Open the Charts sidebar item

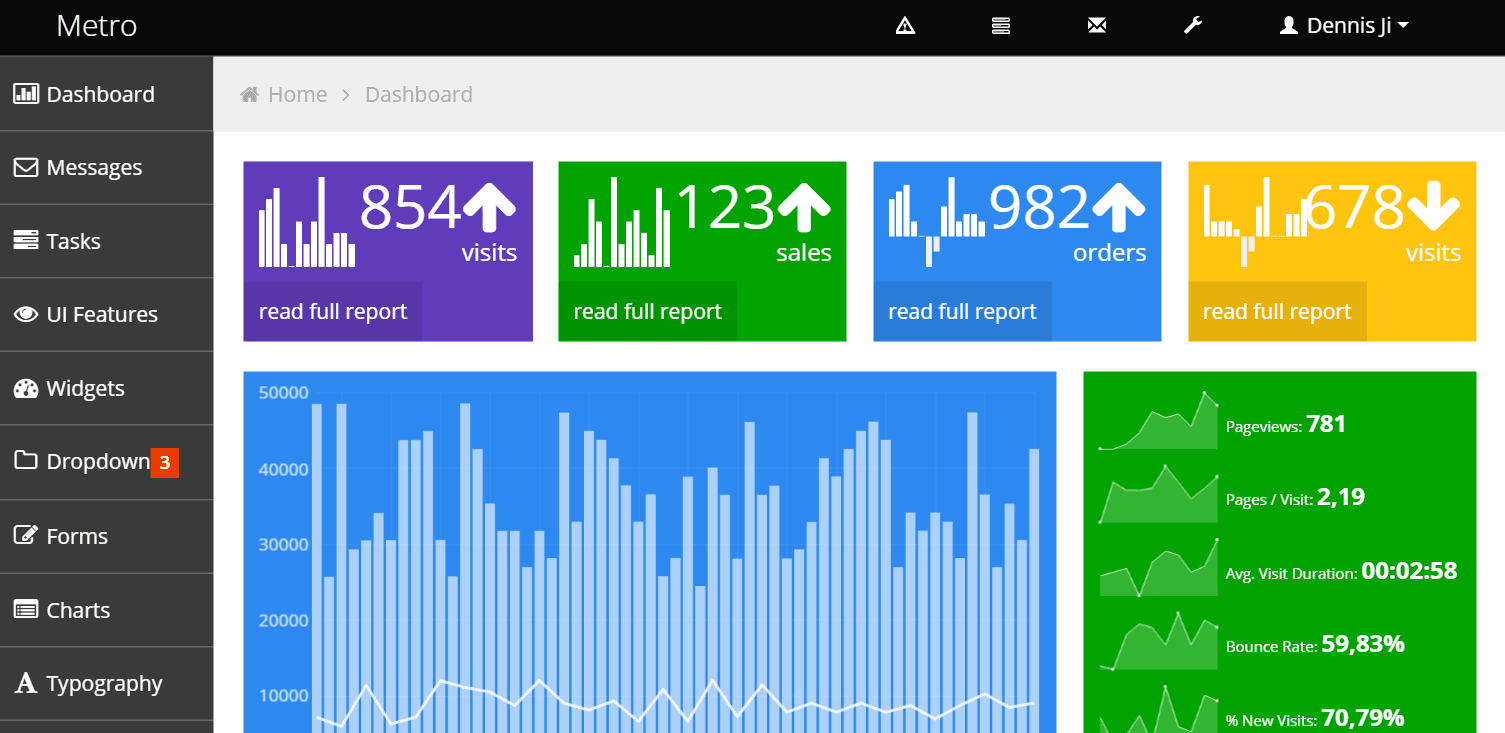(x=78, y=610)
